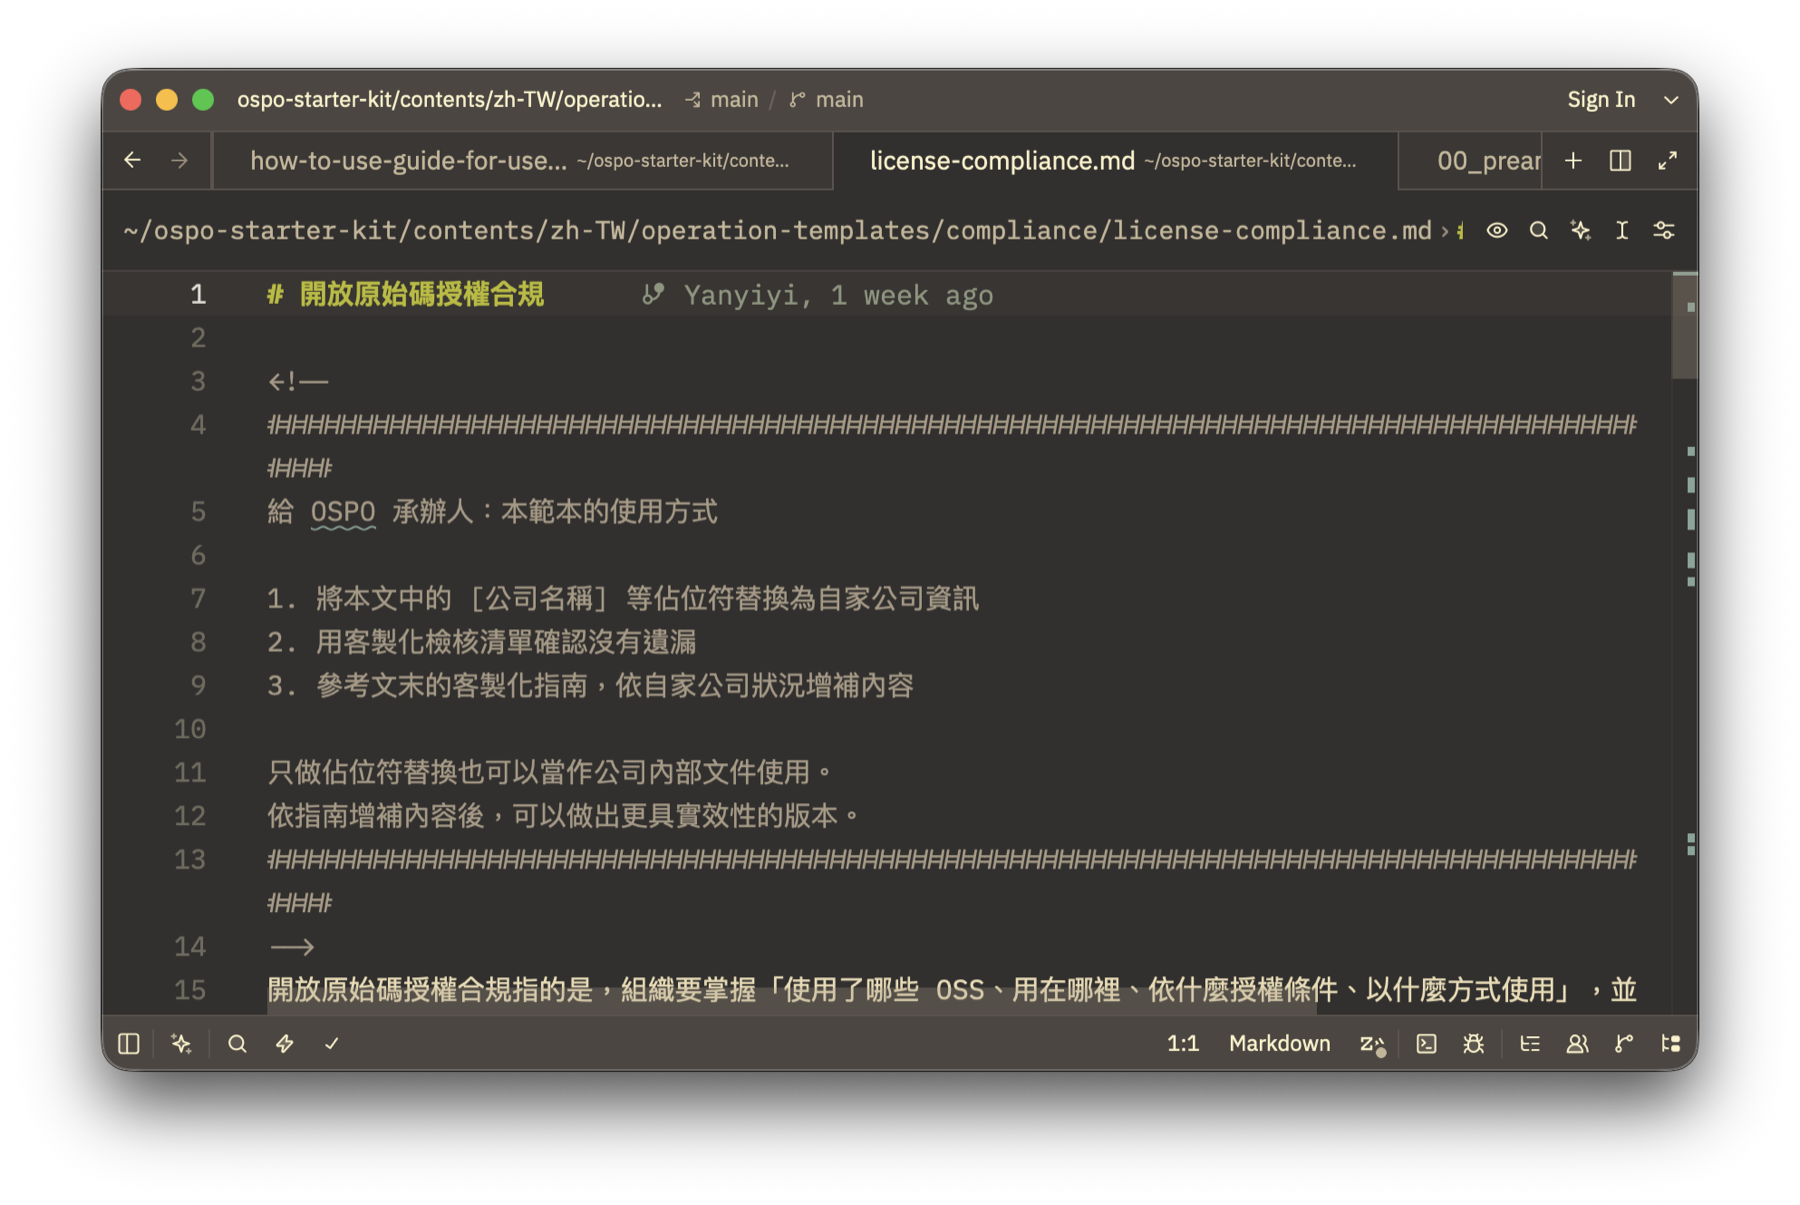Image resolution: width=1800 pixels, height=1205 pixels.
Task: Toggle the debugger panel bug icon
Action: click(x=1473, y=1044)
